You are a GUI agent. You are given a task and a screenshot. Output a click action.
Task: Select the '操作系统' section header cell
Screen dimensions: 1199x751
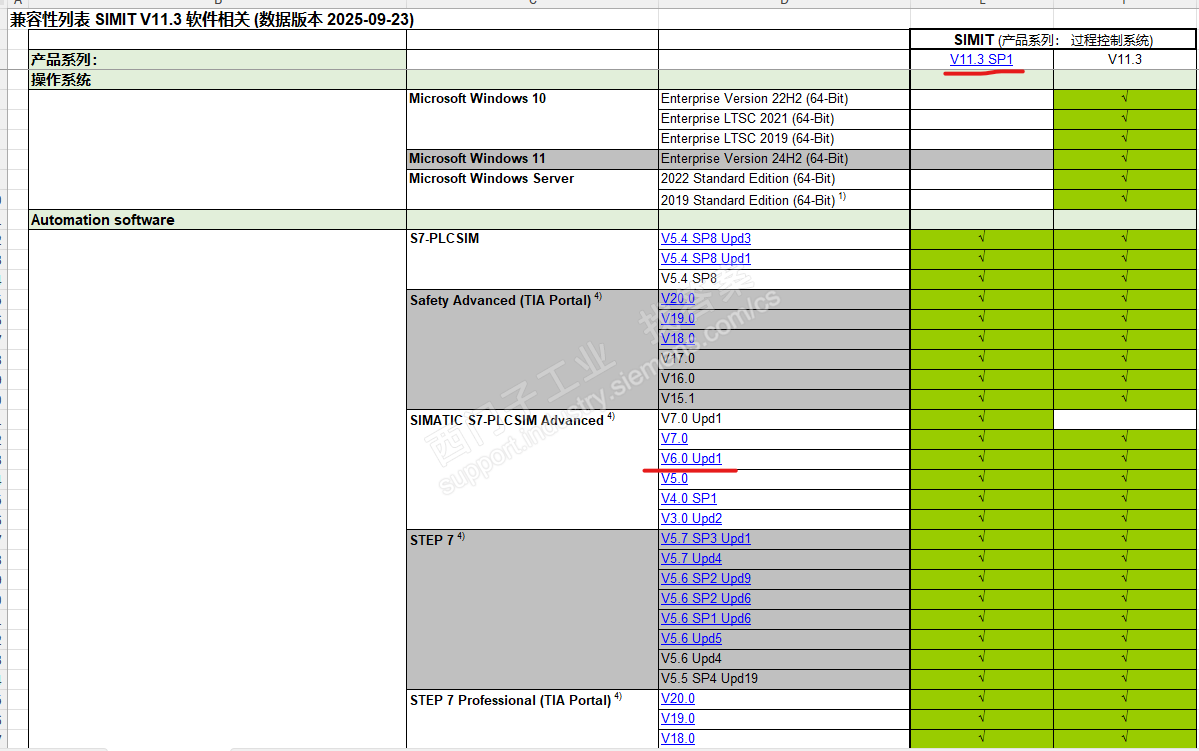pyautogui.click(x=217, y=80)
